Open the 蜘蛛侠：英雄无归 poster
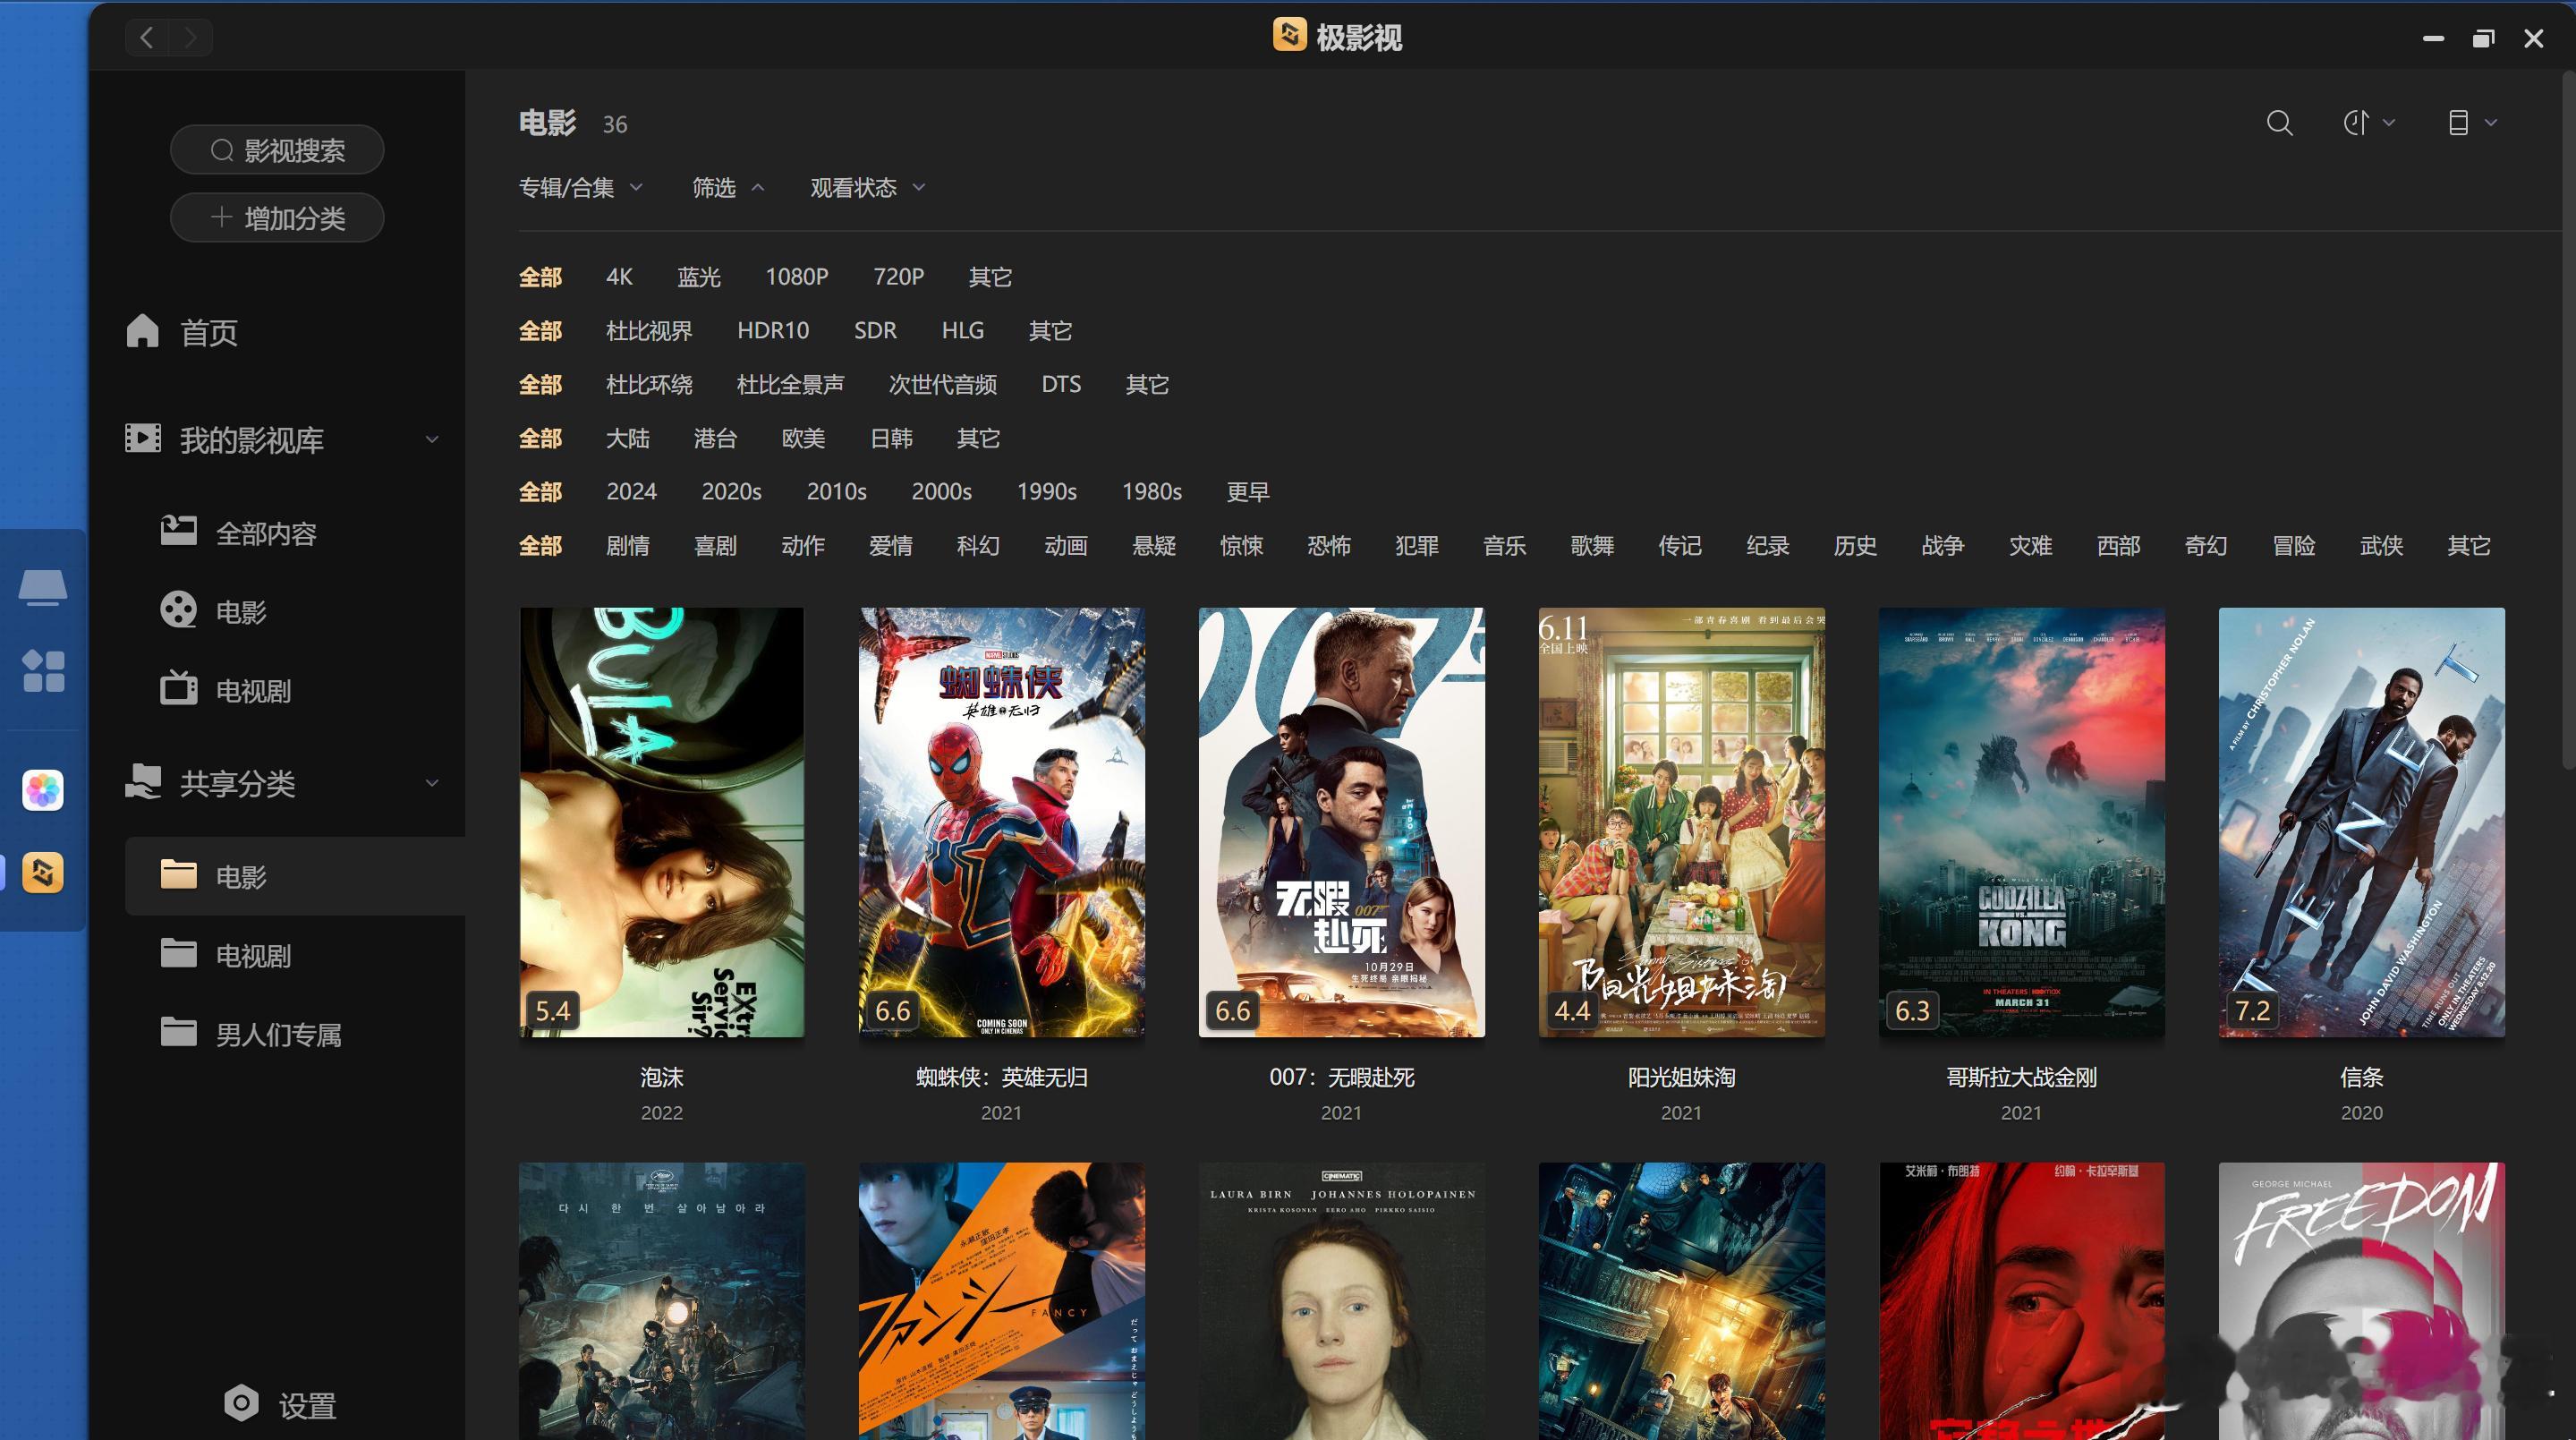 (x=1001, y=822)
